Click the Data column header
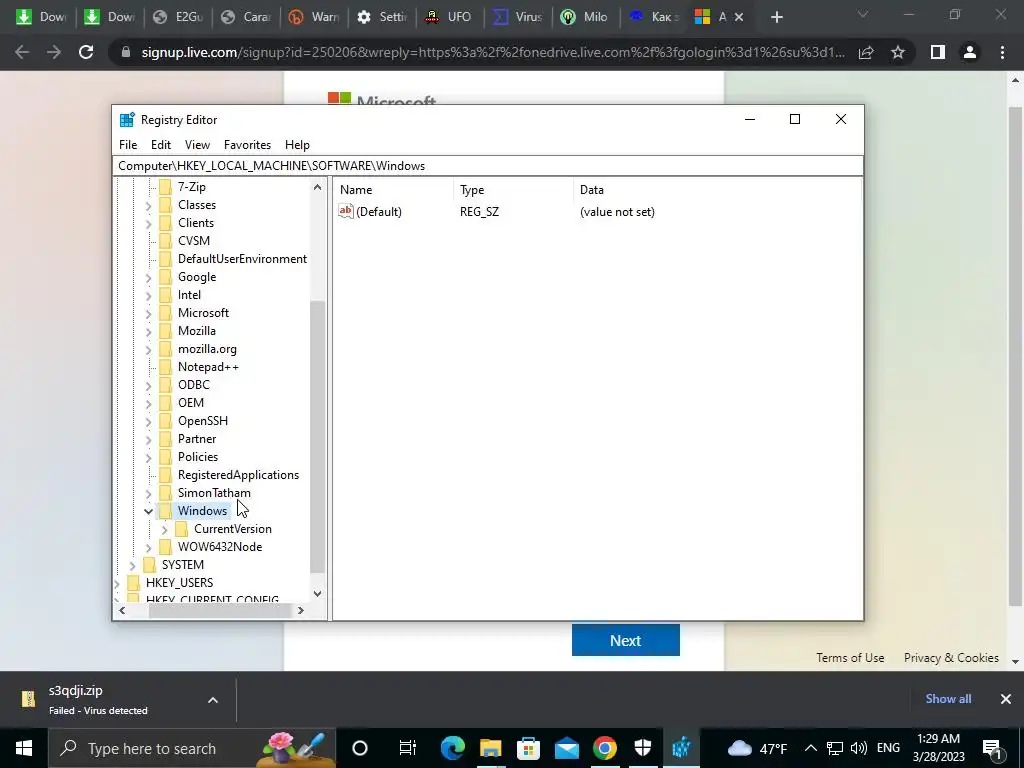The width and height of the screenshot is (1024, 768). (x=717, y=190)
